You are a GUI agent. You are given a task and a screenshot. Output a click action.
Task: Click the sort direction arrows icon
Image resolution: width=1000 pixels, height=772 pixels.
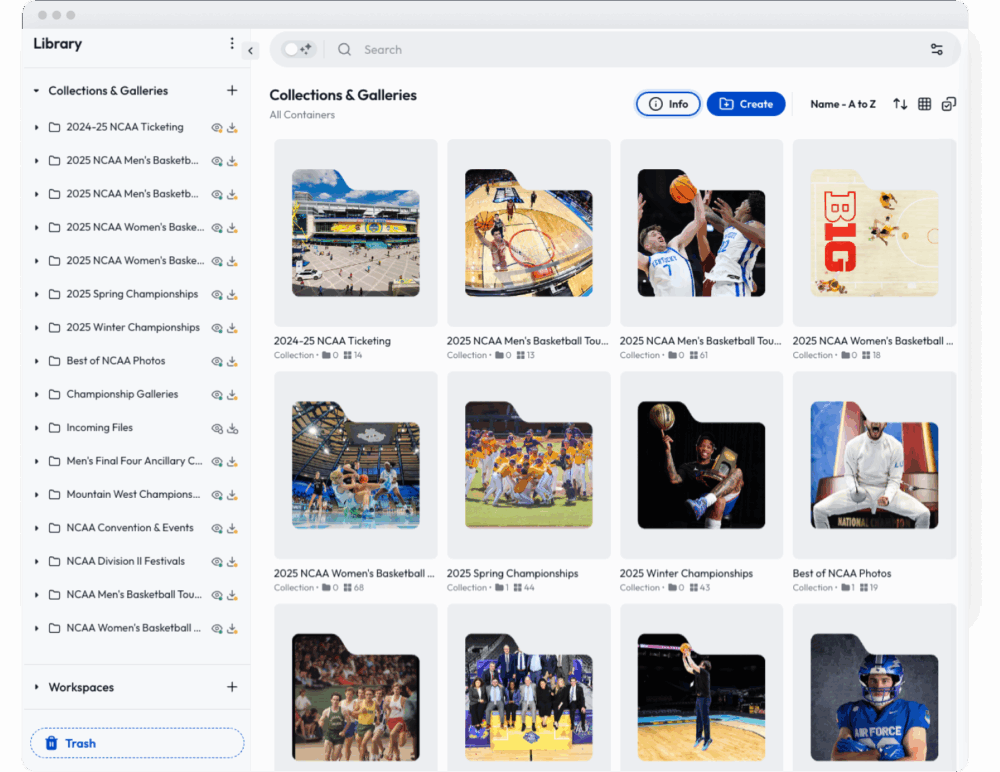click(x=900, y=103)
